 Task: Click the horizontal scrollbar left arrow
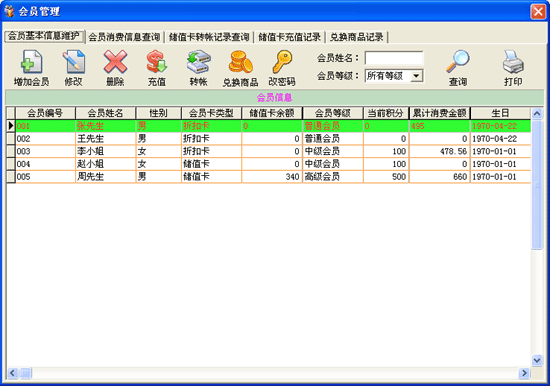pyautogui.click(x=12, y=373)
